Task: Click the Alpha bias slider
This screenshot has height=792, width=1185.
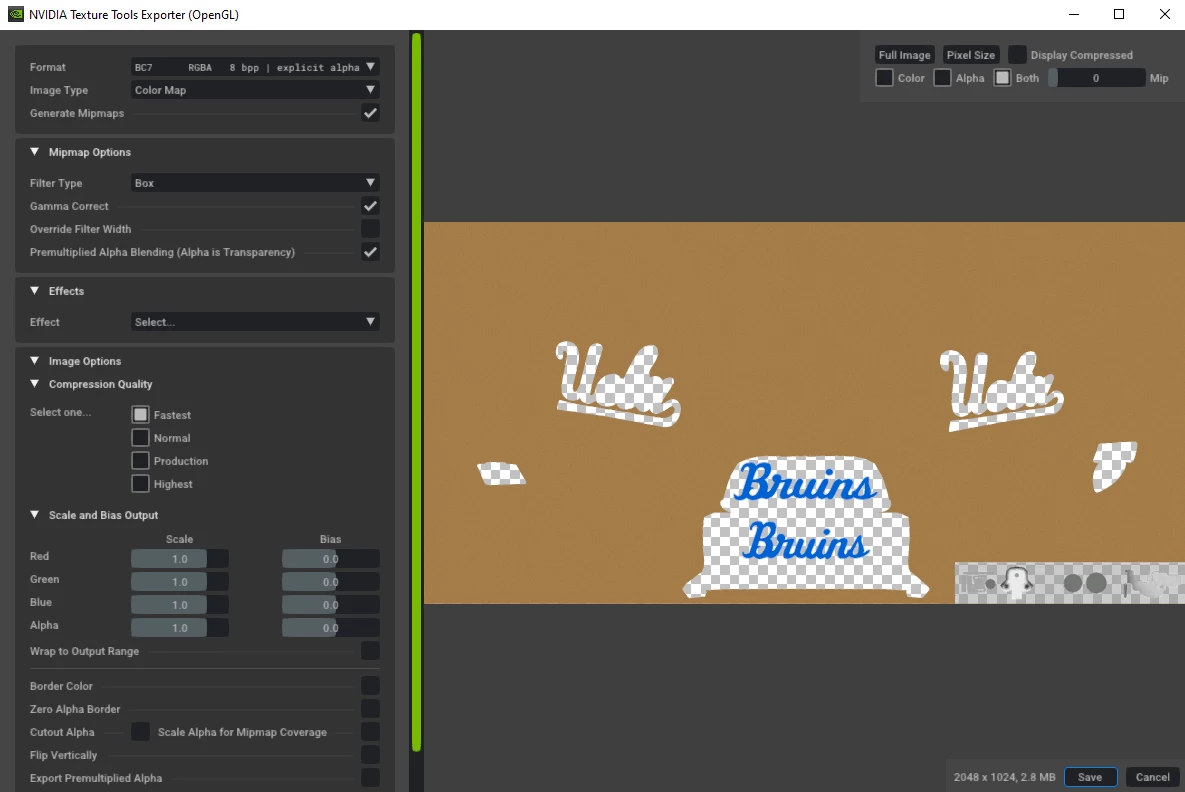Action: tap(331, 628)
